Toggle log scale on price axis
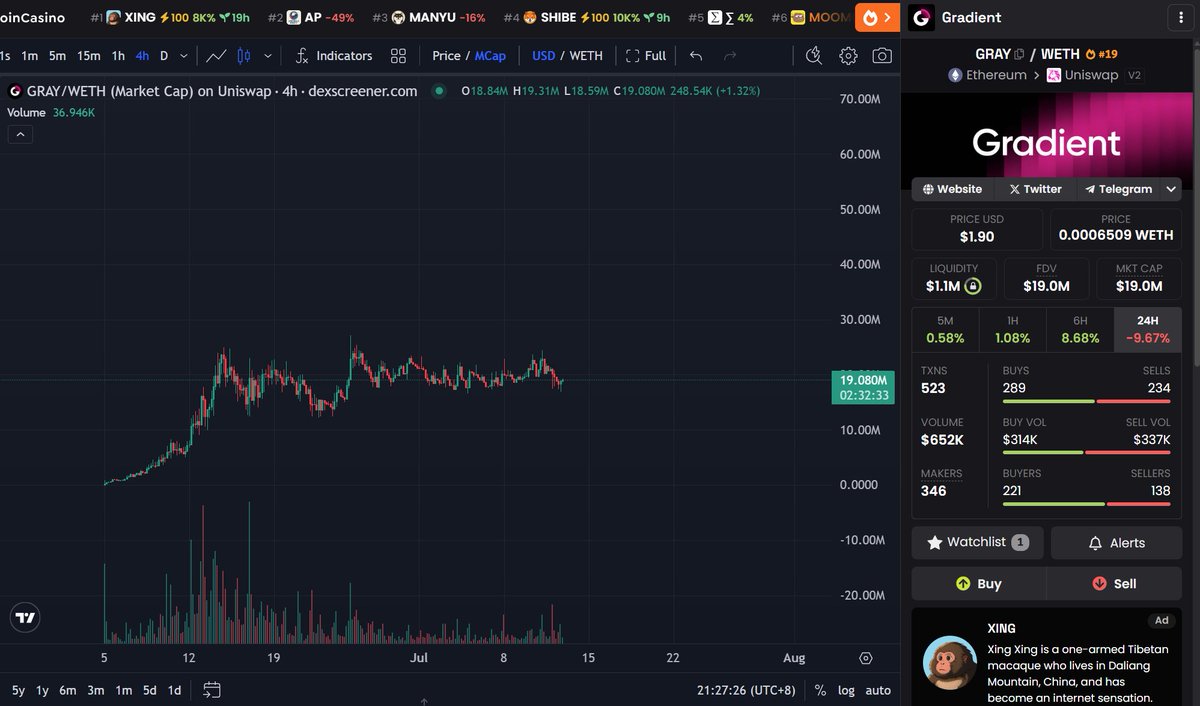This screenshot has height=706, width=1200. tap(846, 690)
